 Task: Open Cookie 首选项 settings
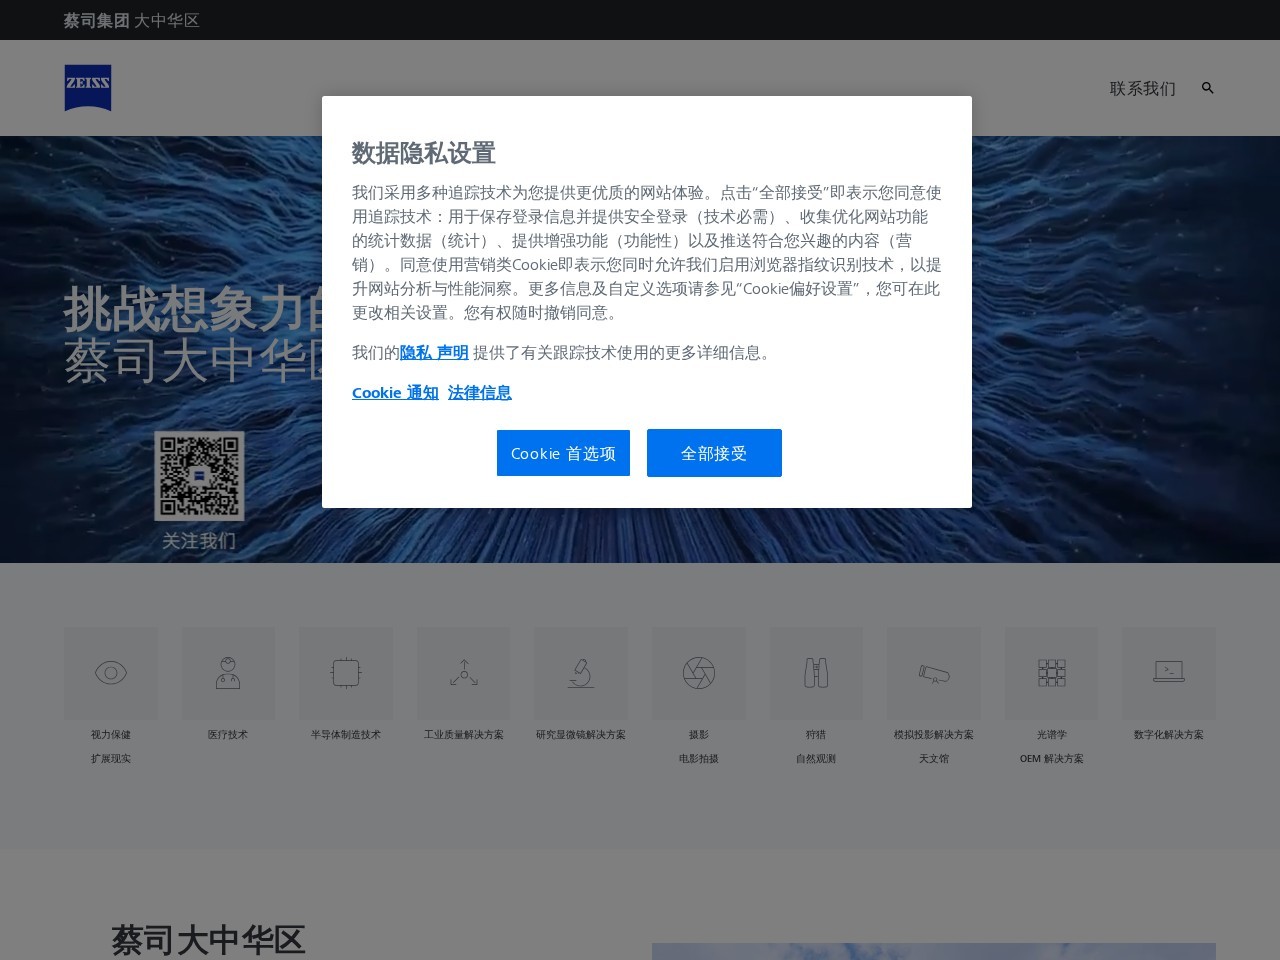[563, 453]
